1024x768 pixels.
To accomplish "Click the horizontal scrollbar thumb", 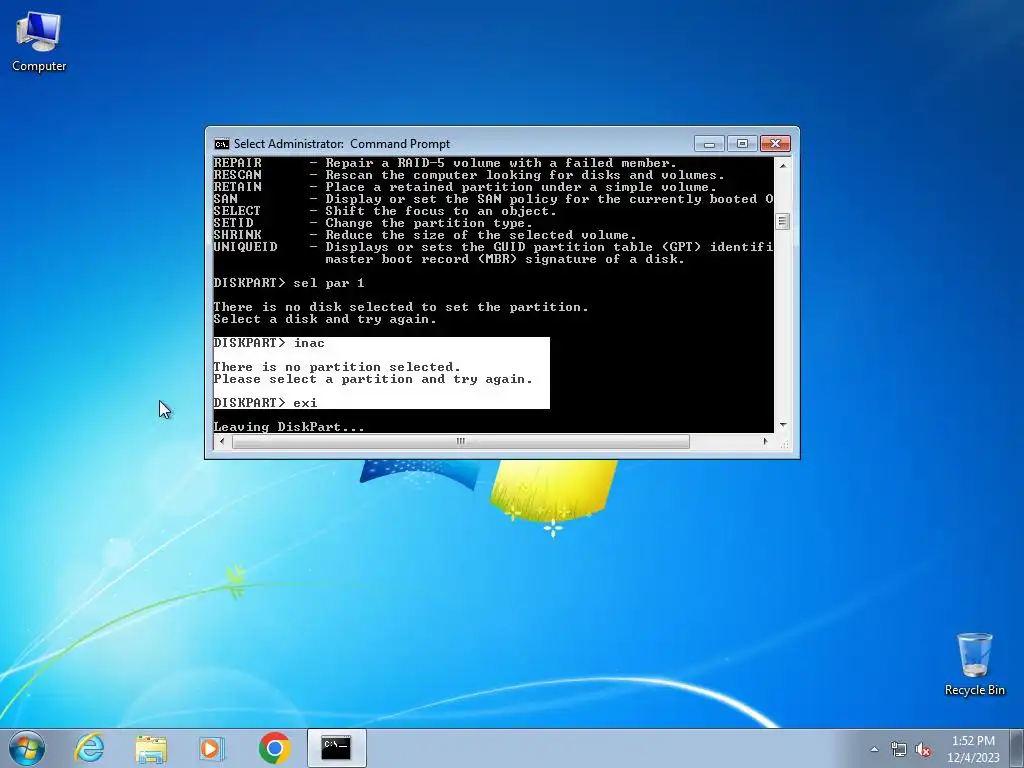I will click(460, 441).
